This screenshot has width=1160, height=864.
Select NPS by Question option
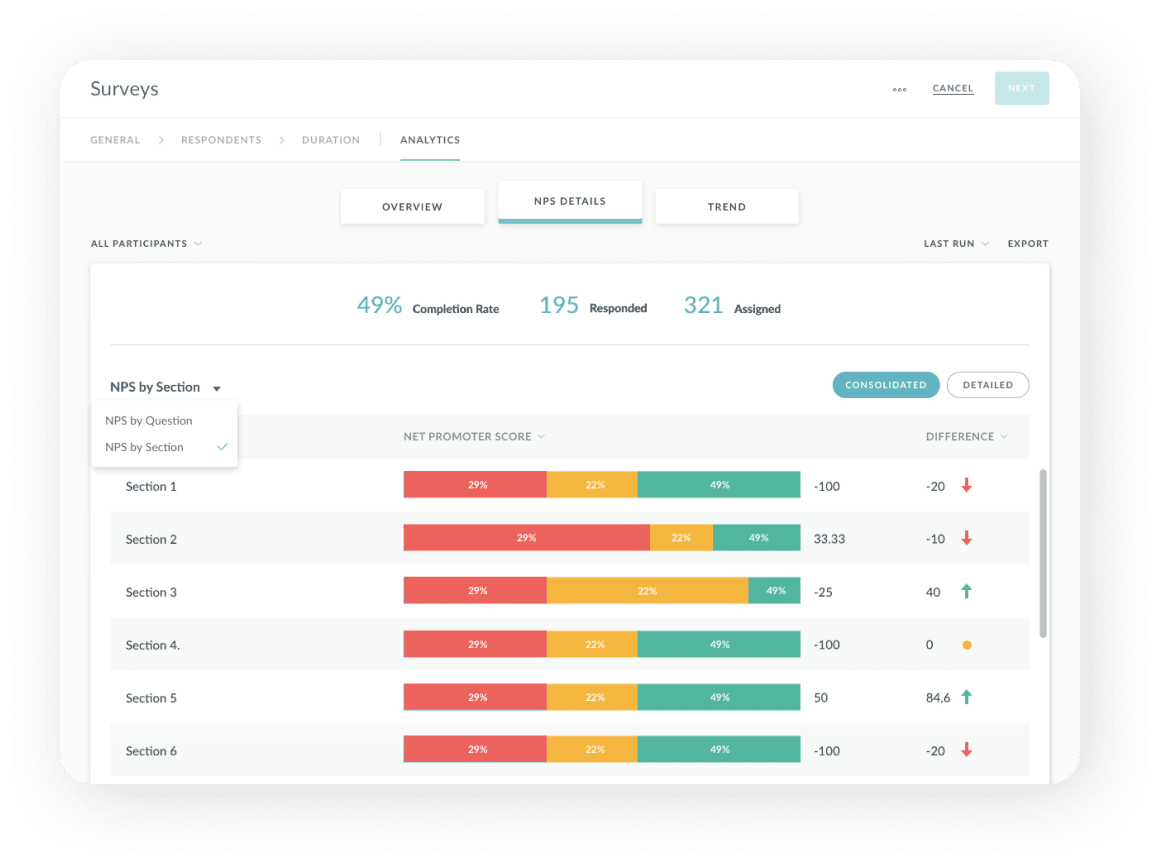pos(149,421)
